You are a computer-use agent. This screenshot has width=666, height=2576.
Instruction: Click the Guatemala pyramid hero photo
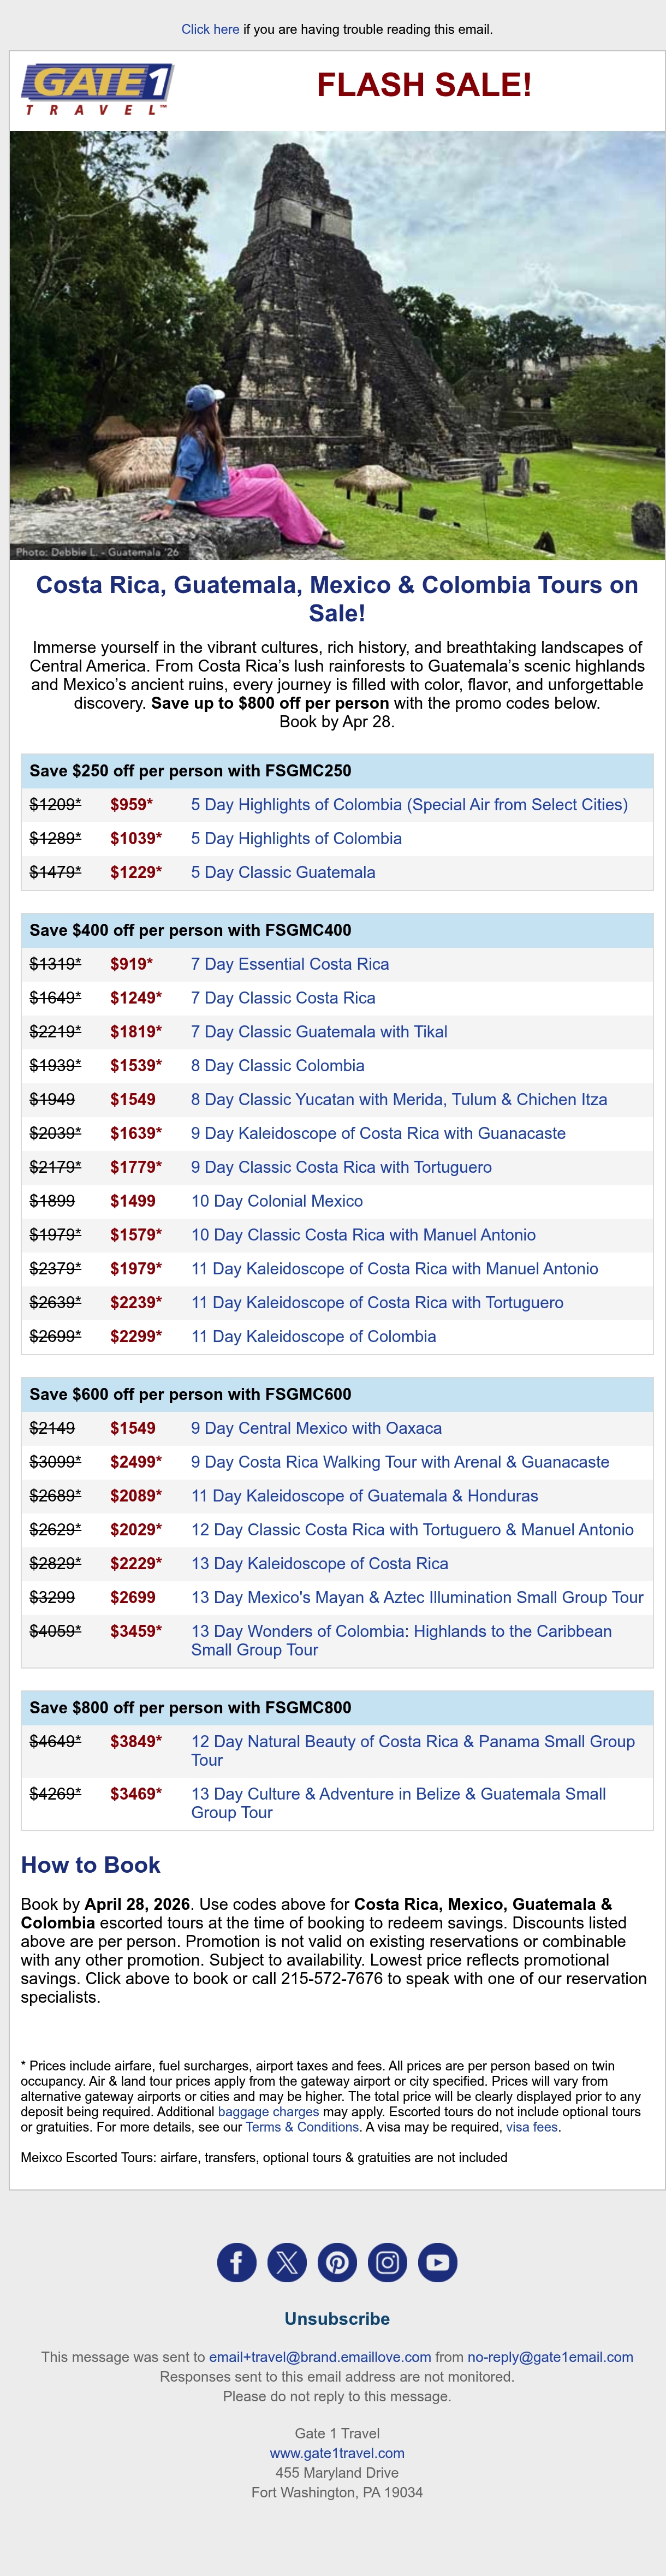click(x=337, y=345)
